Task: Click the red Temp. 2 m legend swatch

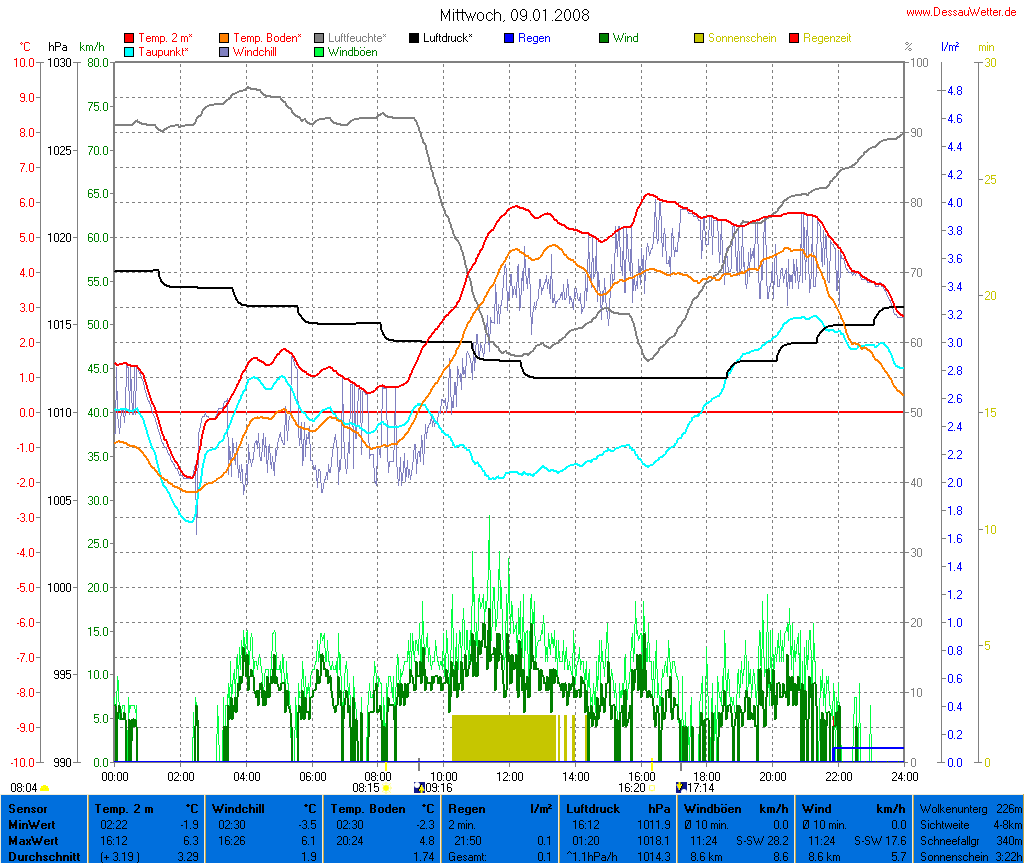Action: 129,38
